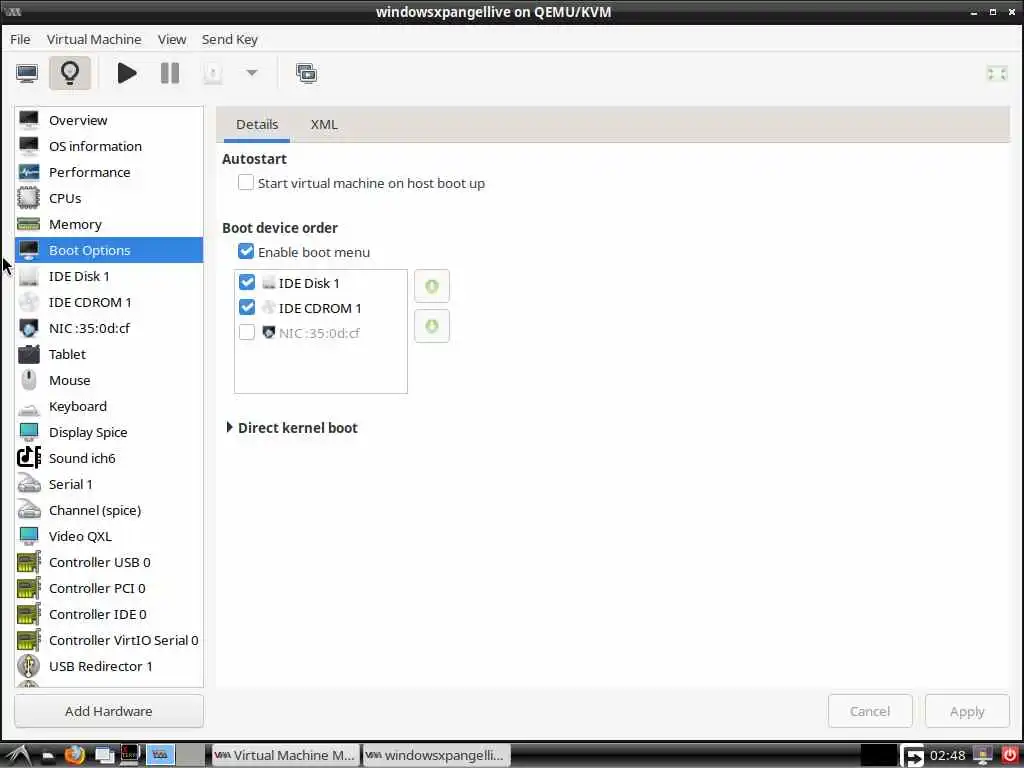Select IDE Disk 1 in sidebar
Viewport: 1024px width, 768px height.
(109, 276)
